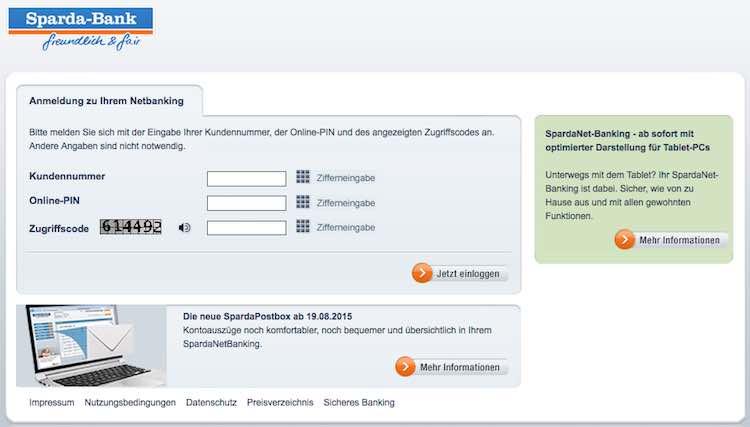
Task: Open the Sicheres Banking footer link
Action: click(359, 403)
